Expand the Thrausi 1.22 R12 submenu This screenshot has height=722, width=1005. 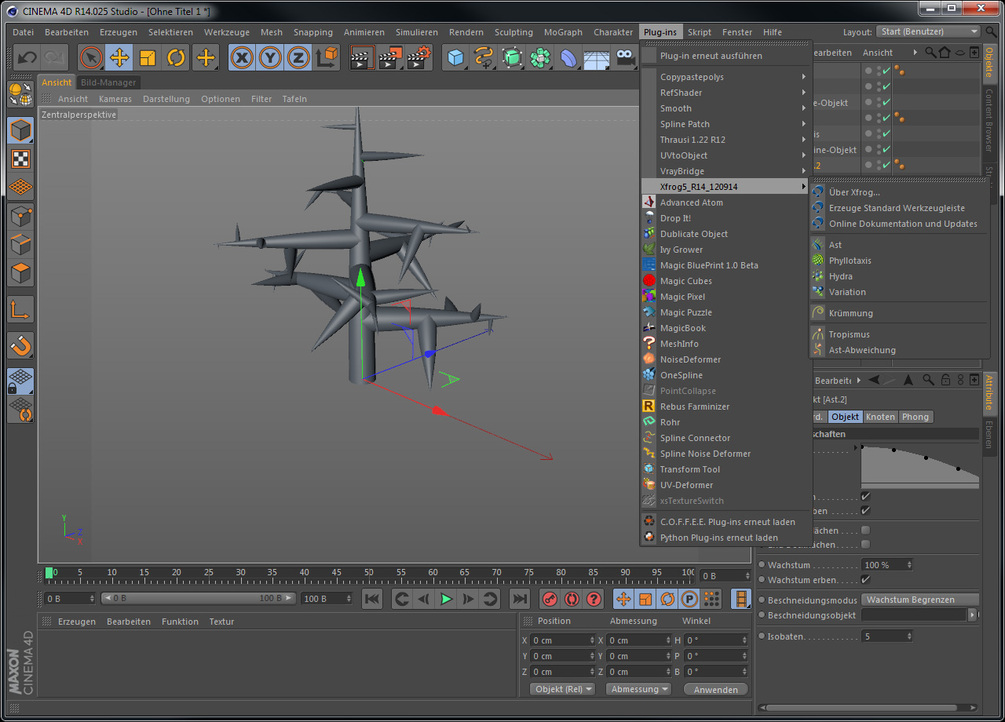[724, 140]
